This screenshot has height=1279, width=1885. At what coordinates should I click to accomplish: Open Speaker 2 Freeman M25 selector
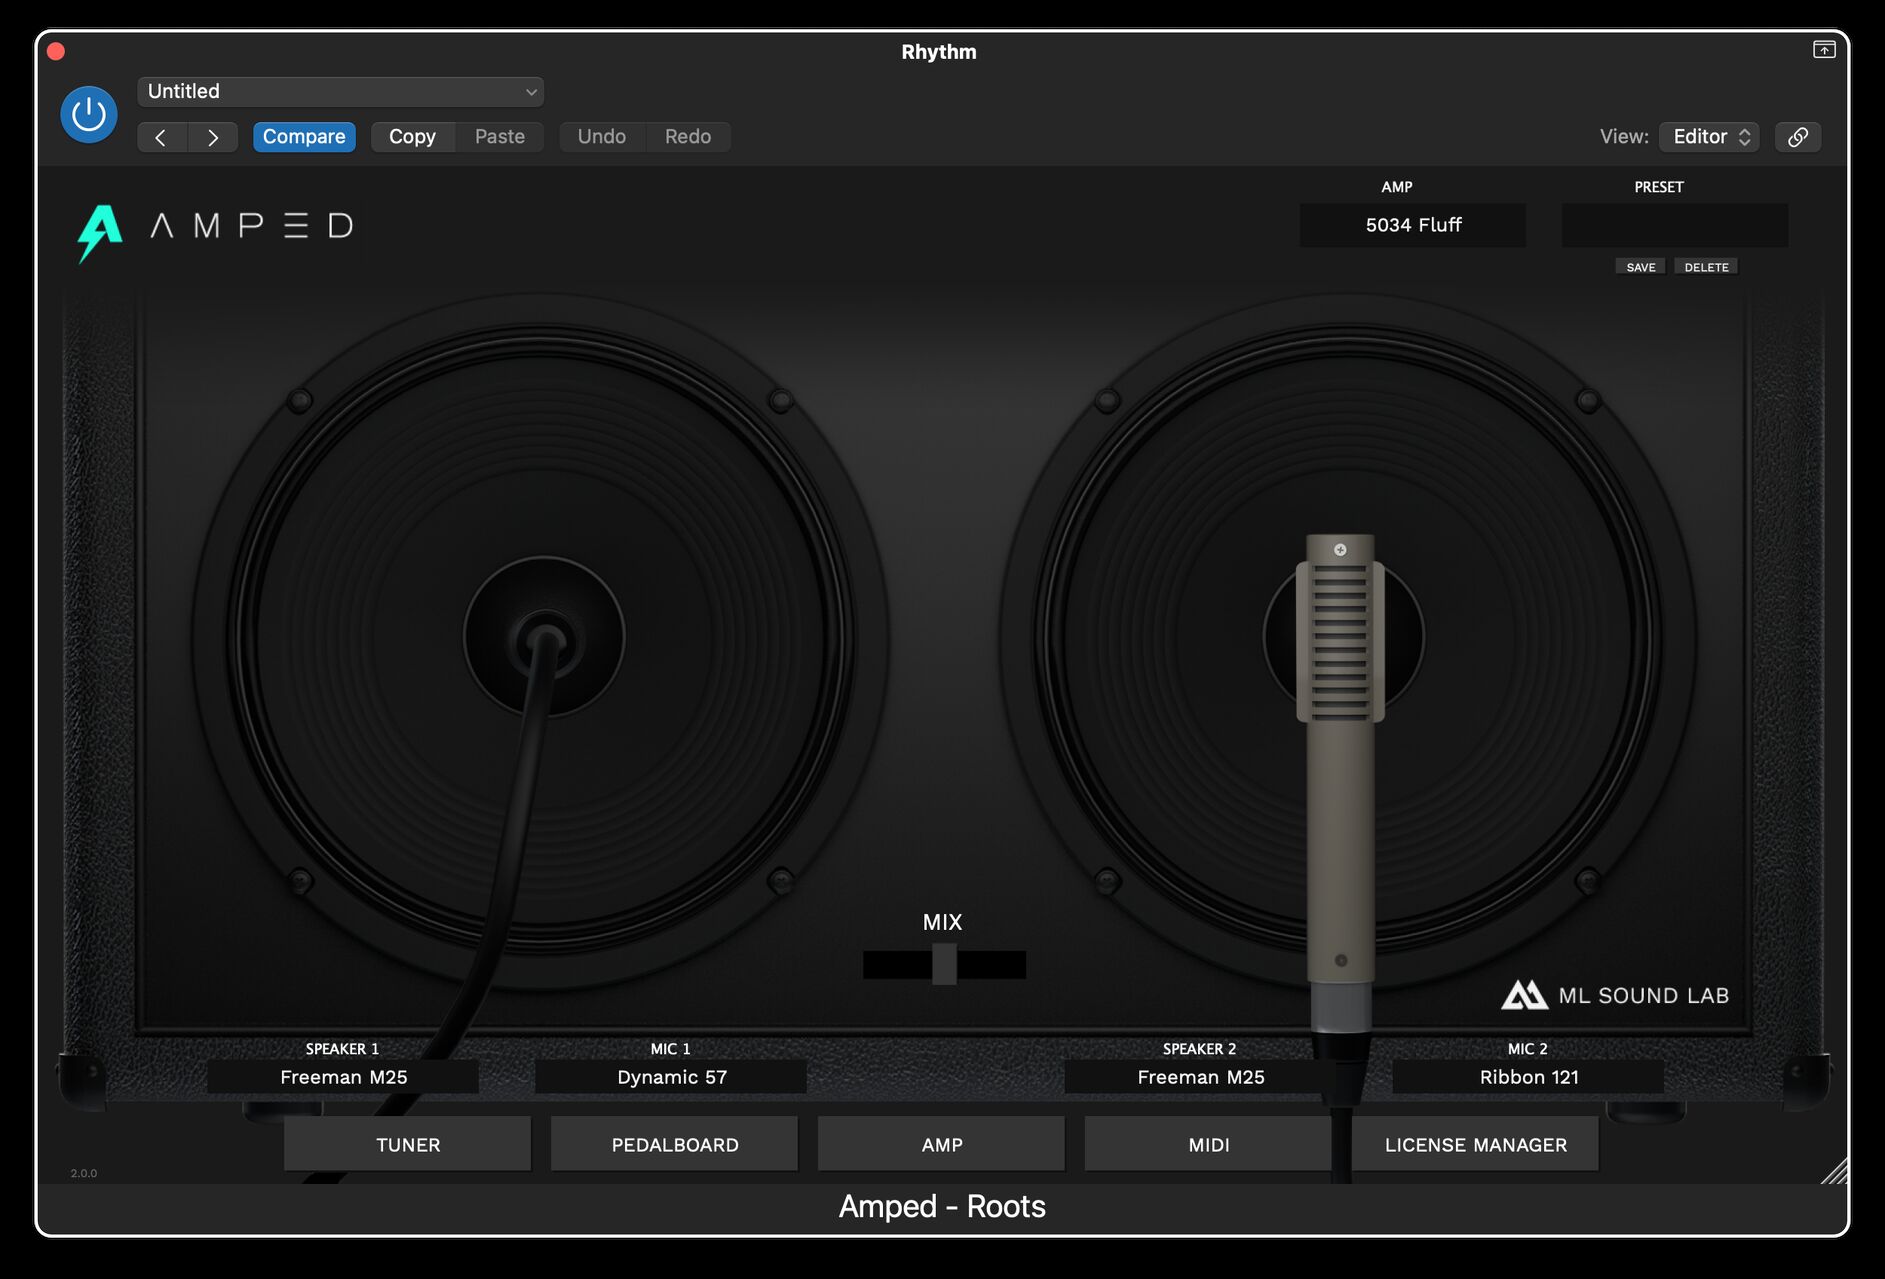1200,1077
